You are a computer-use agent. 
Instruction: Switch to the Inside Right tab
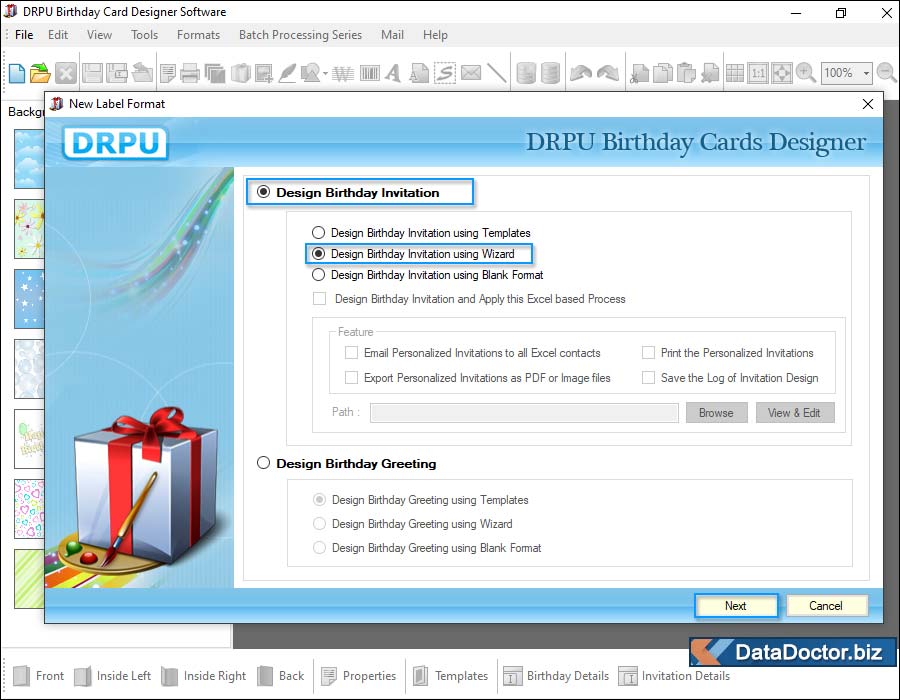pyautogui.click(x=204, y=675)
